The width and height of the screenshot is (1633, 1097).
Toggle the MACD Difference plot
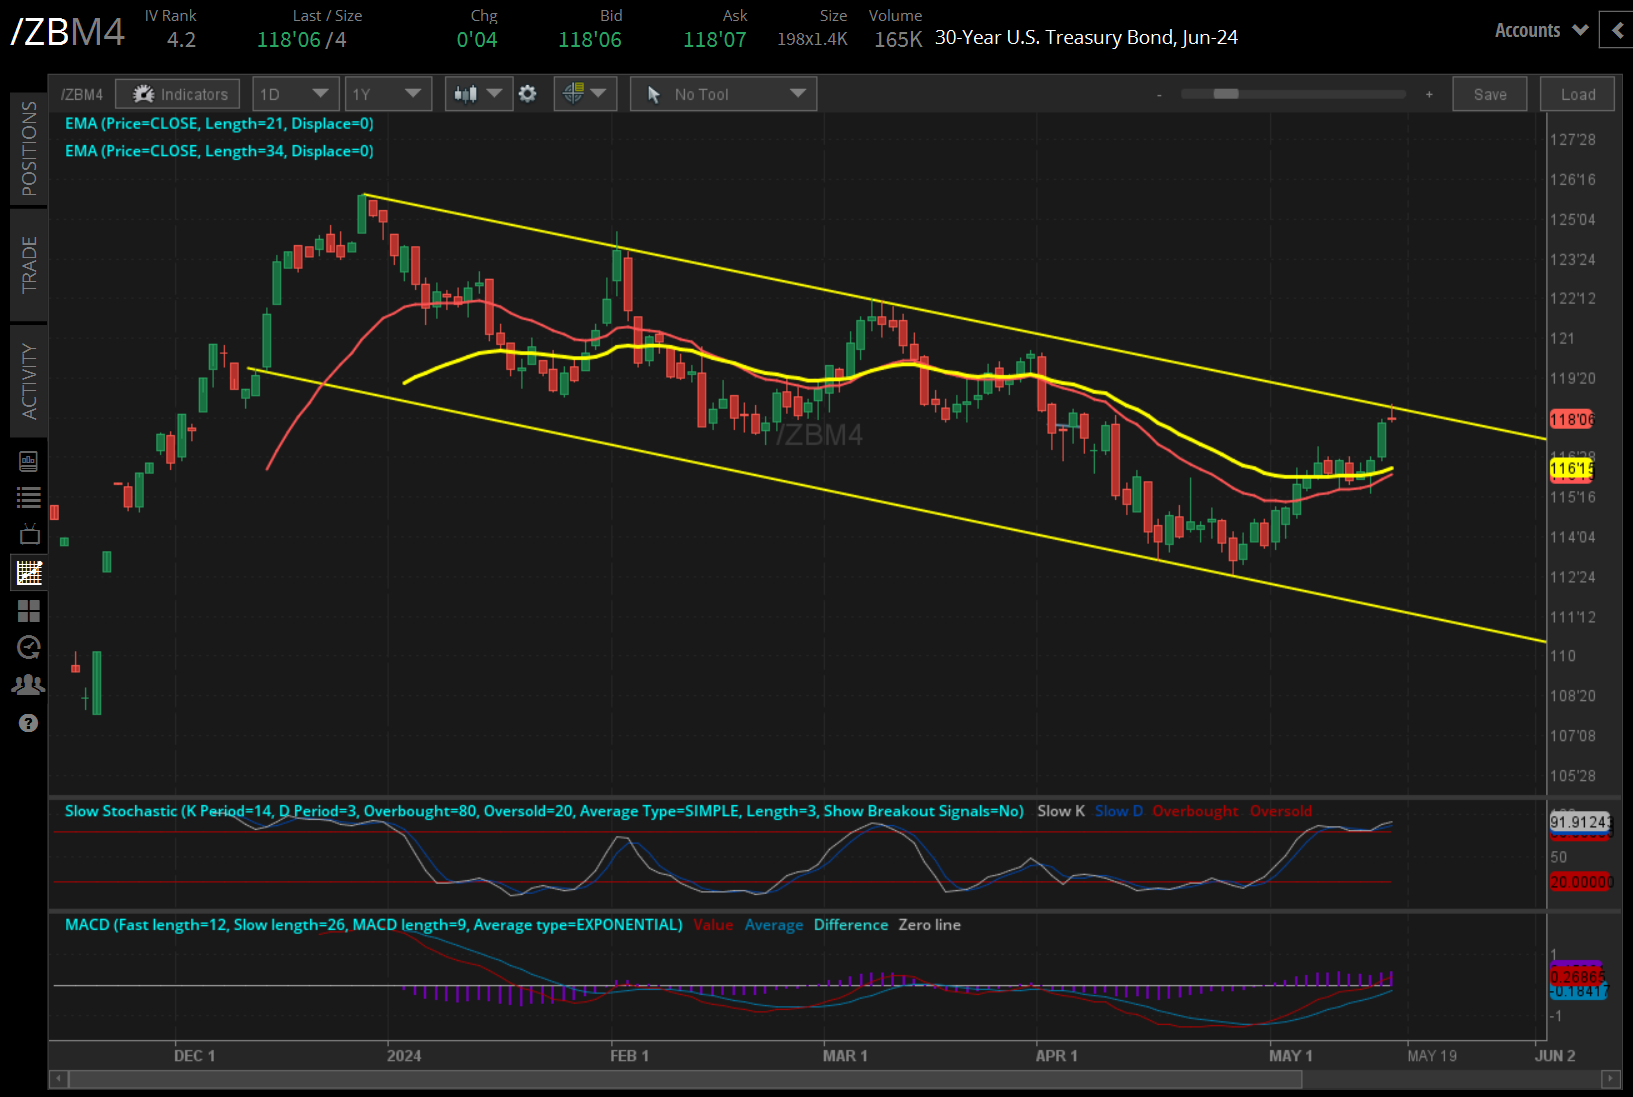click(x=851, y=925)
